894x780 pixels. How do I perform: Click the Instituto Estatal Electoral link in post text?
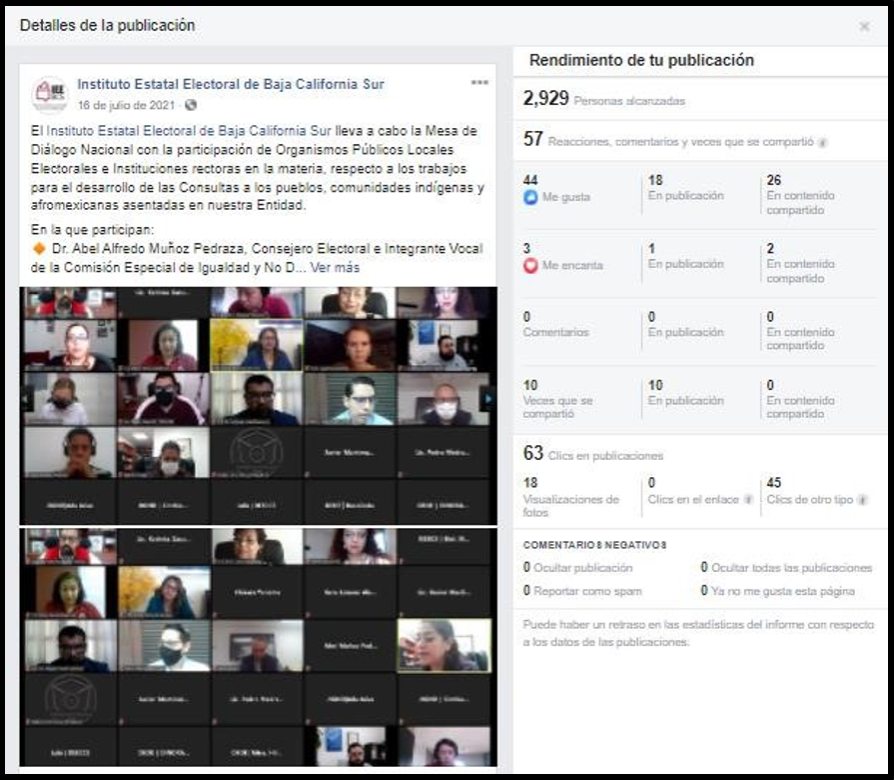tap(188, 131)
